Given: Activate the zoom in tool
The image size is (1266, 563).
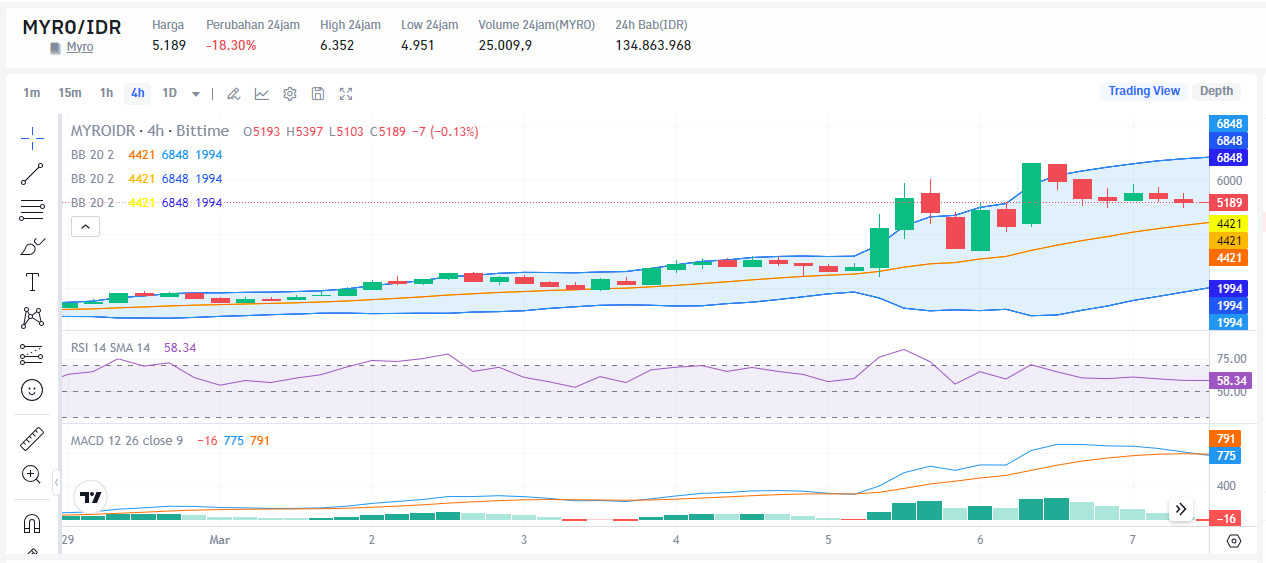Looking at the screenshot, I should [x=32, y=475].
